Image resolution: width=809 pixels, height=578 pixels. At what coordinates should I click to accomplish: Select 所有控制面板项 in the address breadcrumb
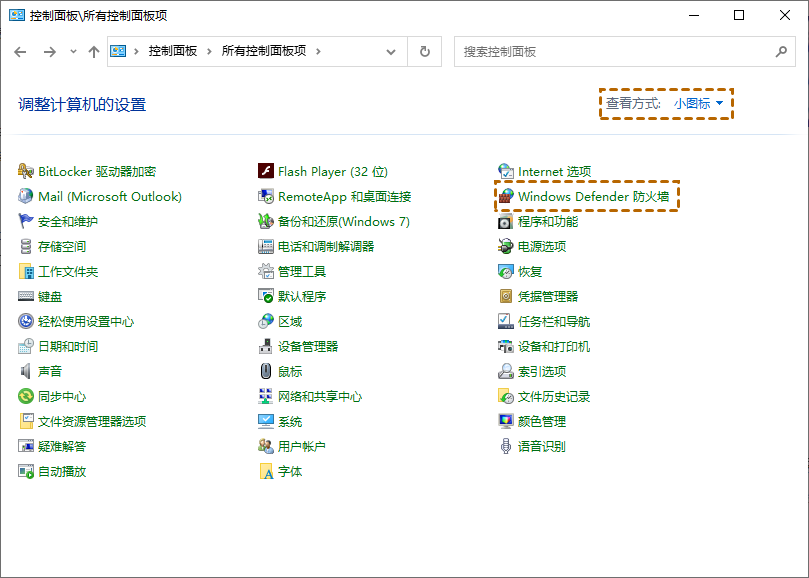264,51
